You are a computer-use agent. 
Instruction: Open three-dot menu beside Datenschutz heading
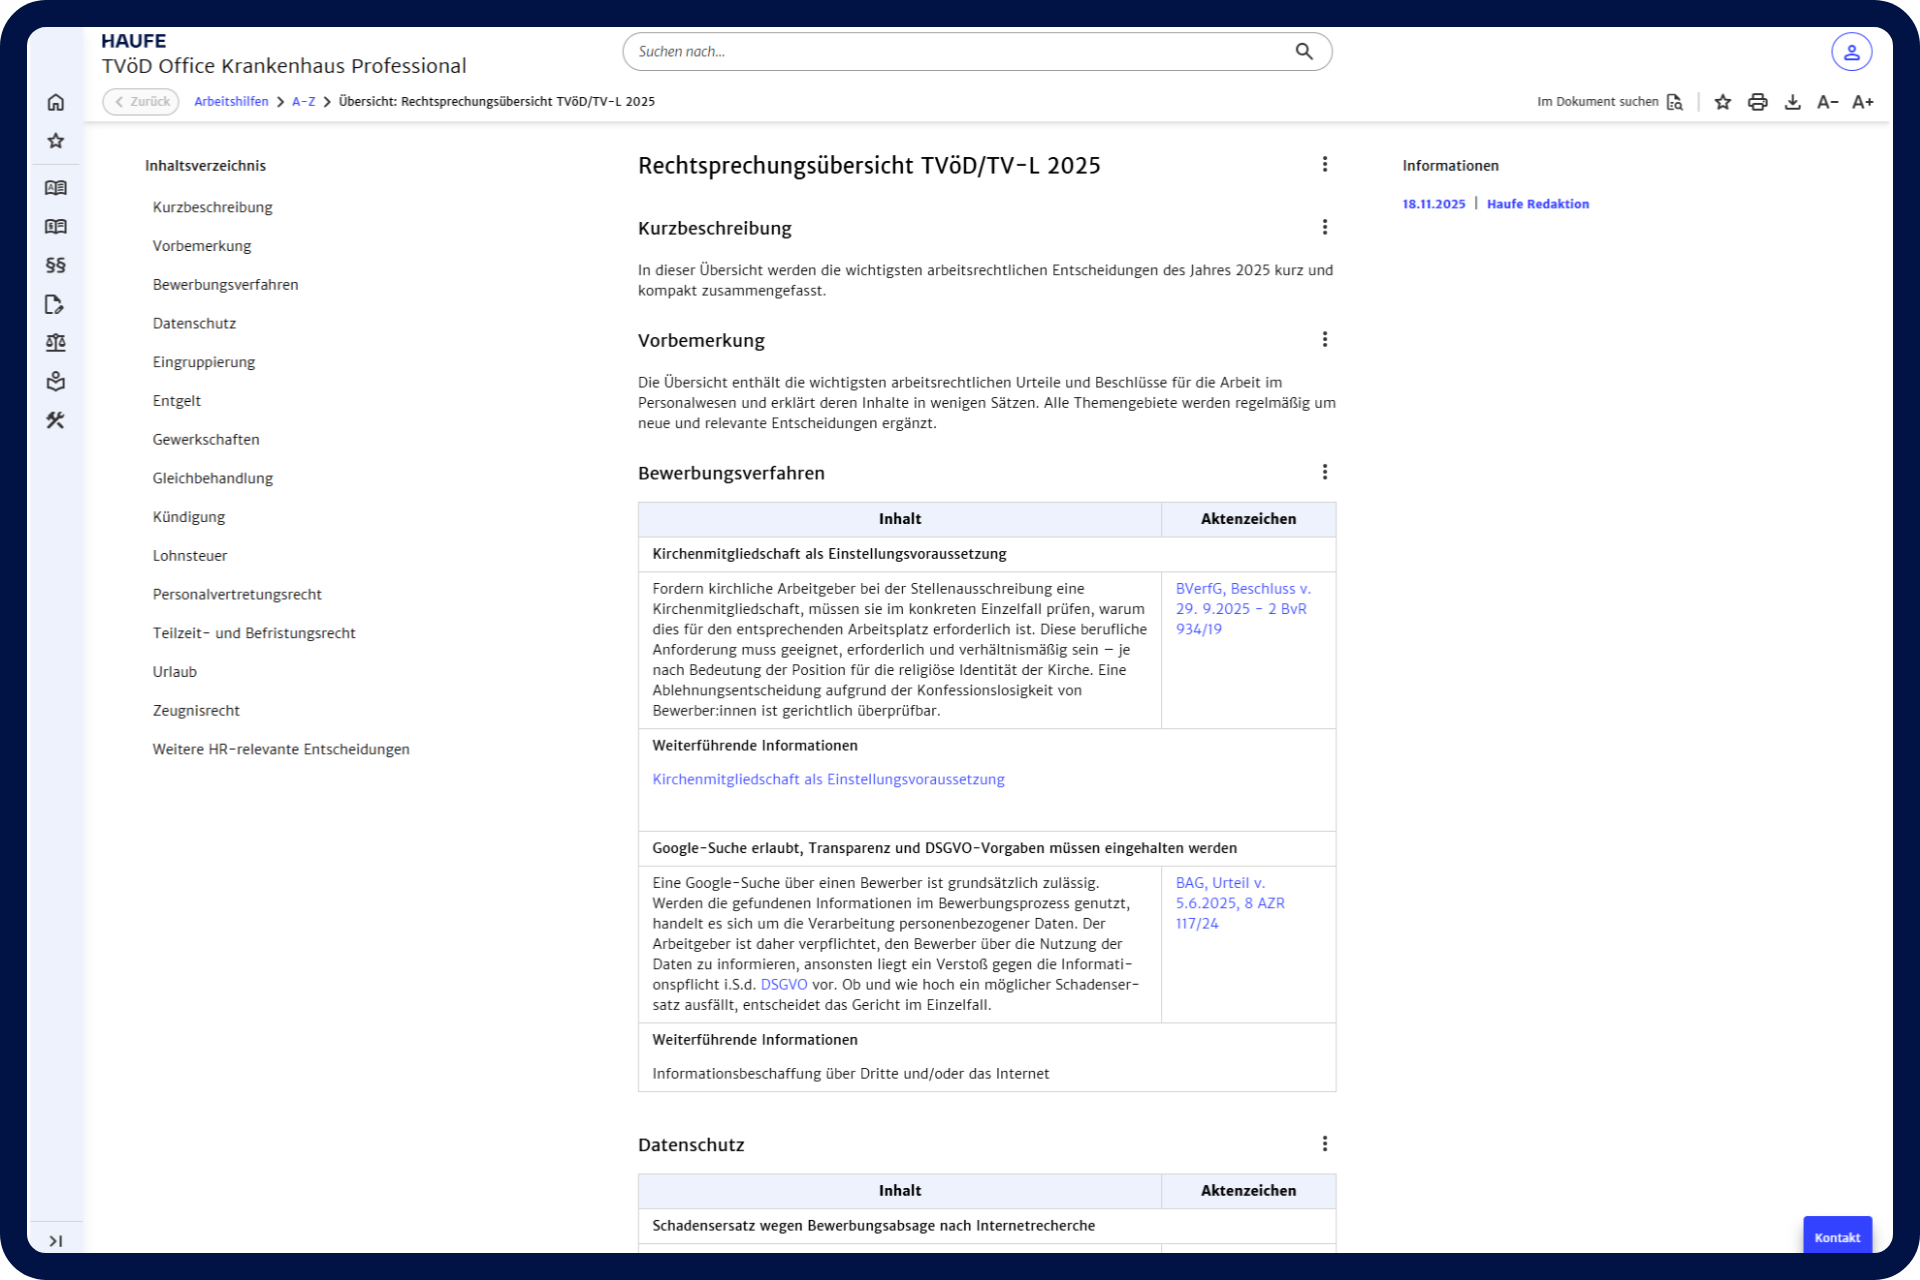point(1325,1144)
